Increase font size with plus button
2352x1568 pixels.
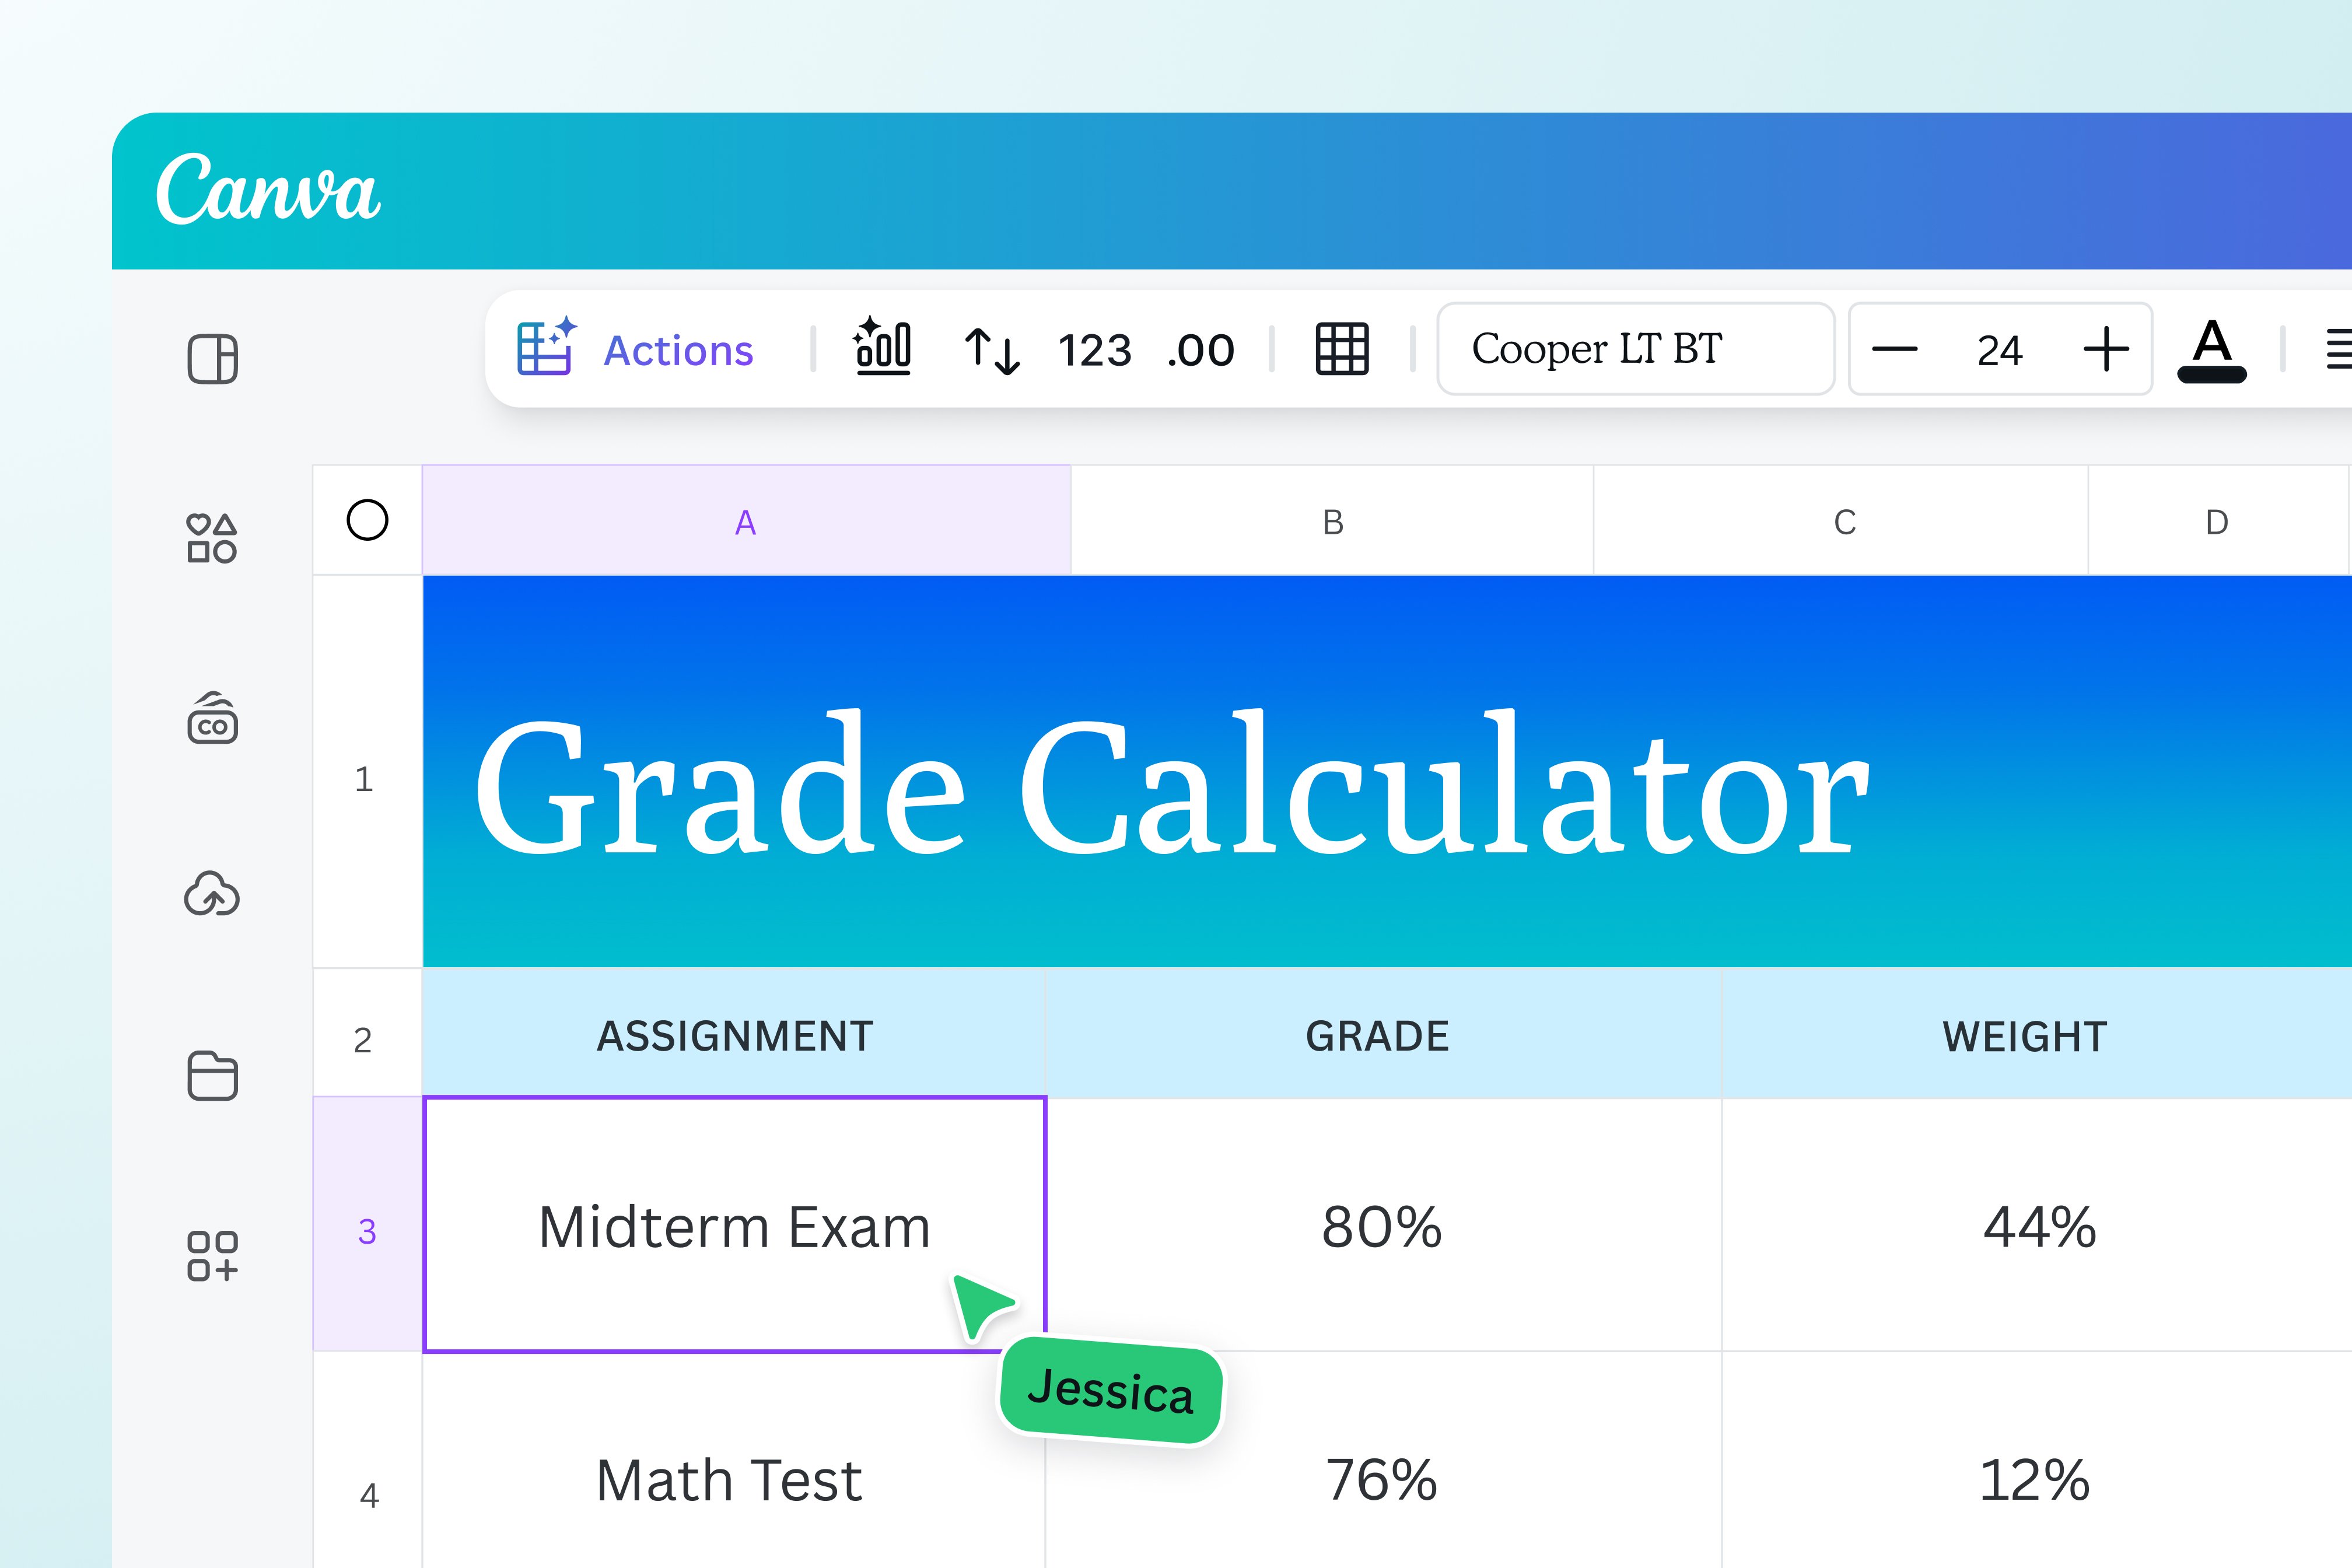(2106, 349)
